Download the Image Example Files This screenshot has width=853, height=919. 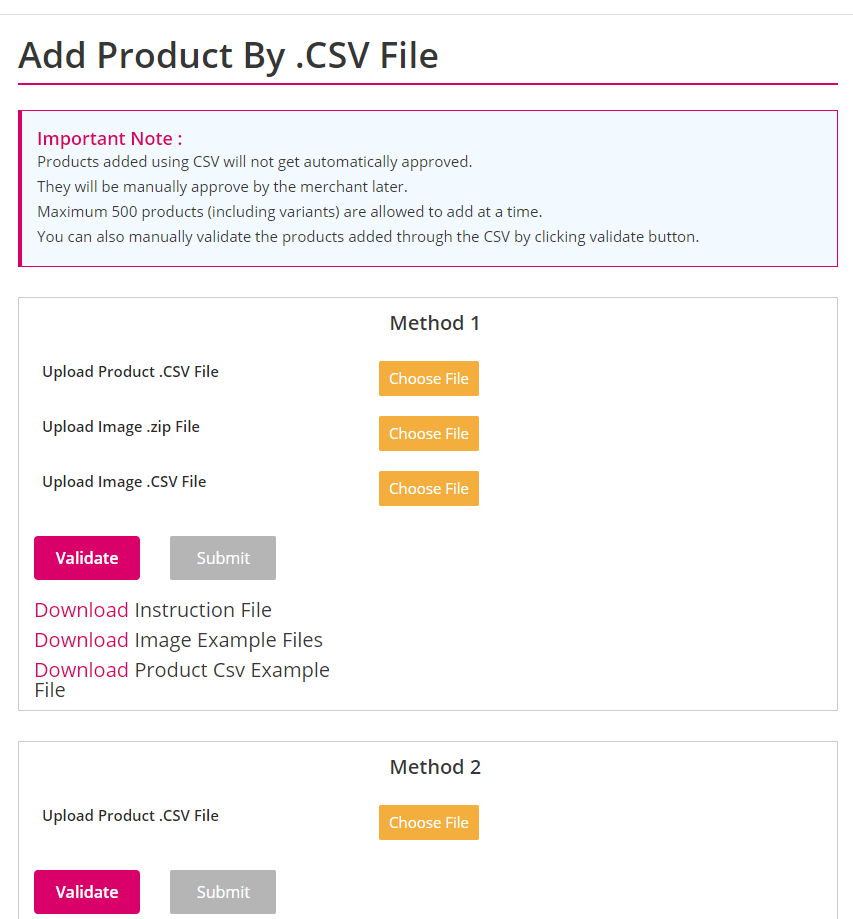tap(81, 640)
